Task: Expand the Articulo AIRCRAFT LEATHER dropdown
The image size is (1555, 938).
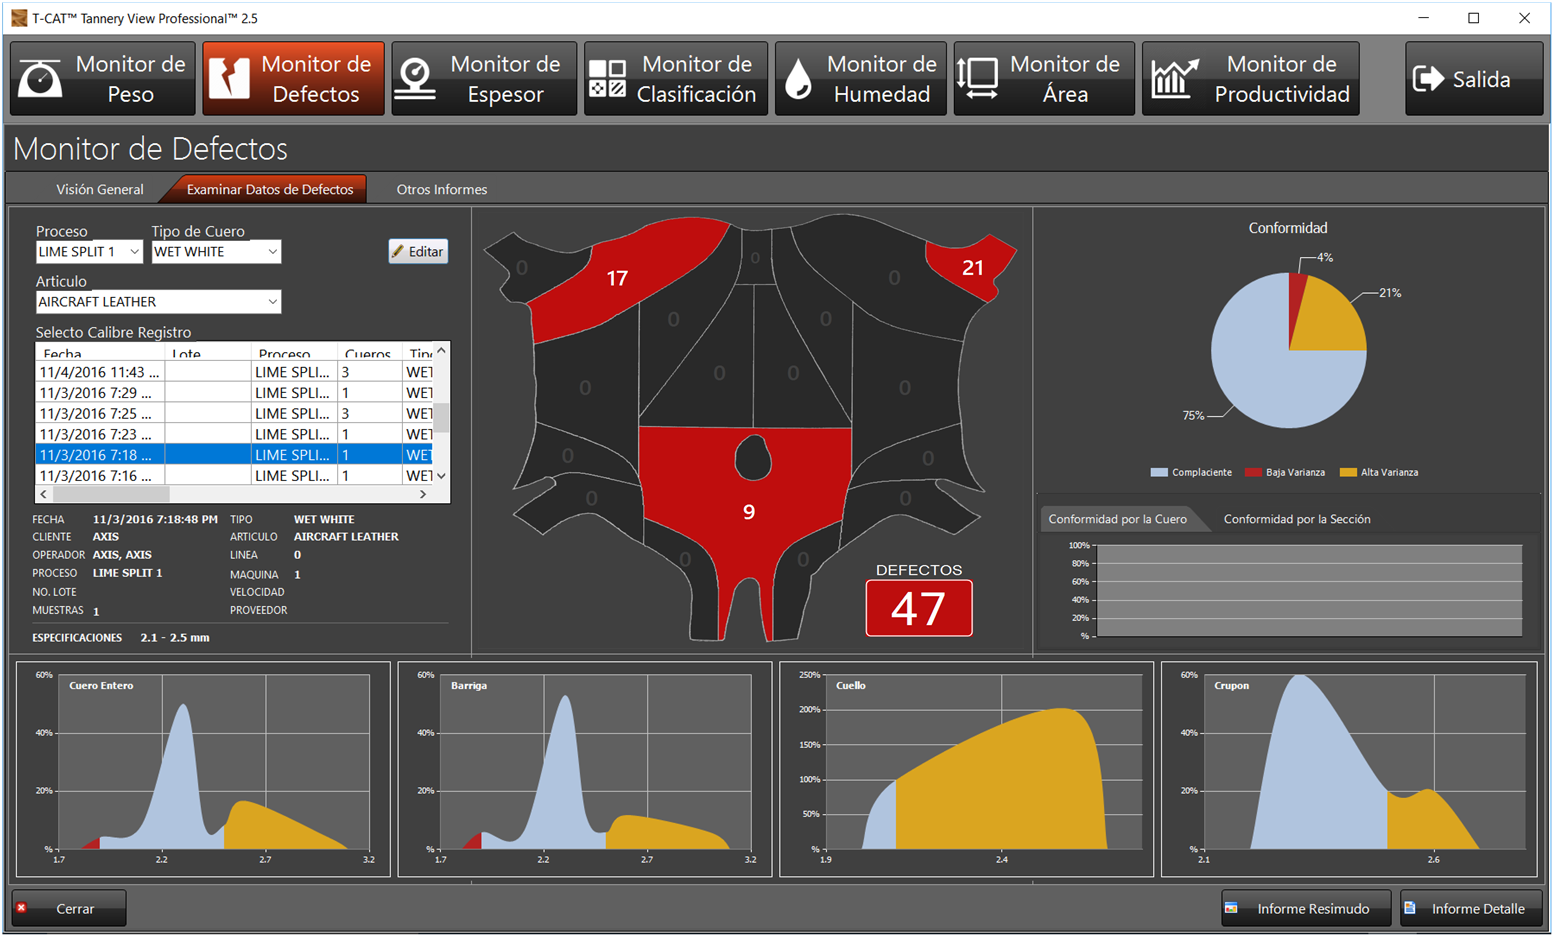Action: tap(272, 302)
